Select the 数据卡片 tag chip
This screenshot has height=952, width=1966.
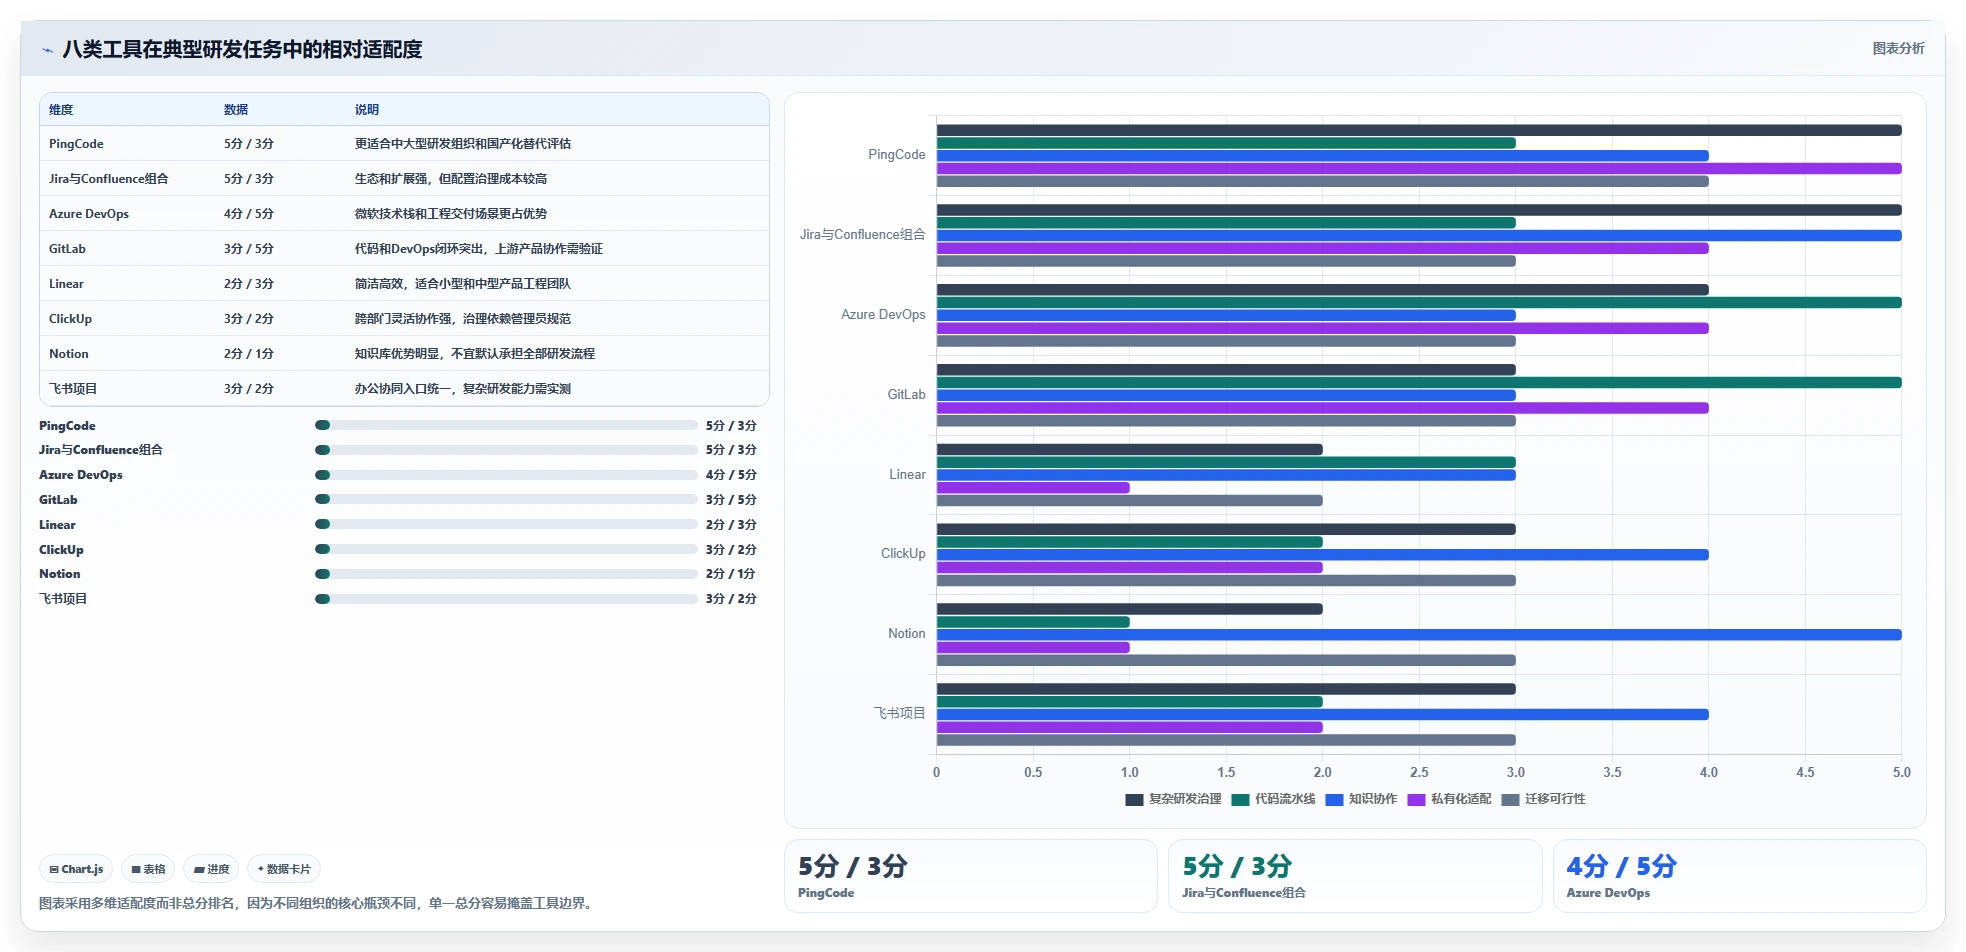point(284,869)
